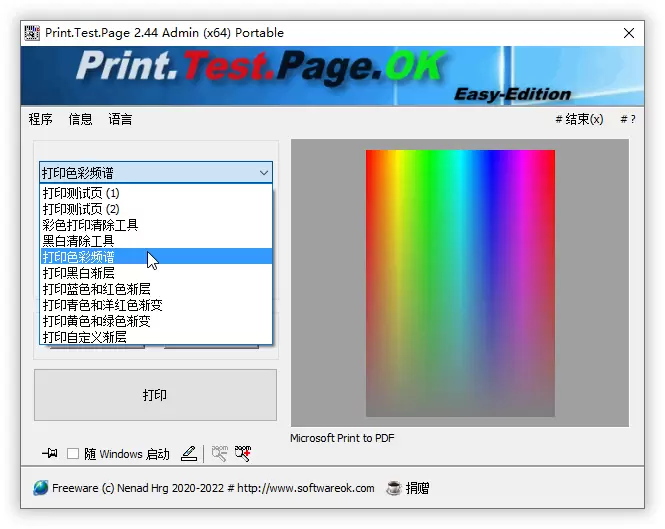This screenshot has height=529, width=665.
Task: Click # 结束(x) menu item
Action: click(579, 119)
